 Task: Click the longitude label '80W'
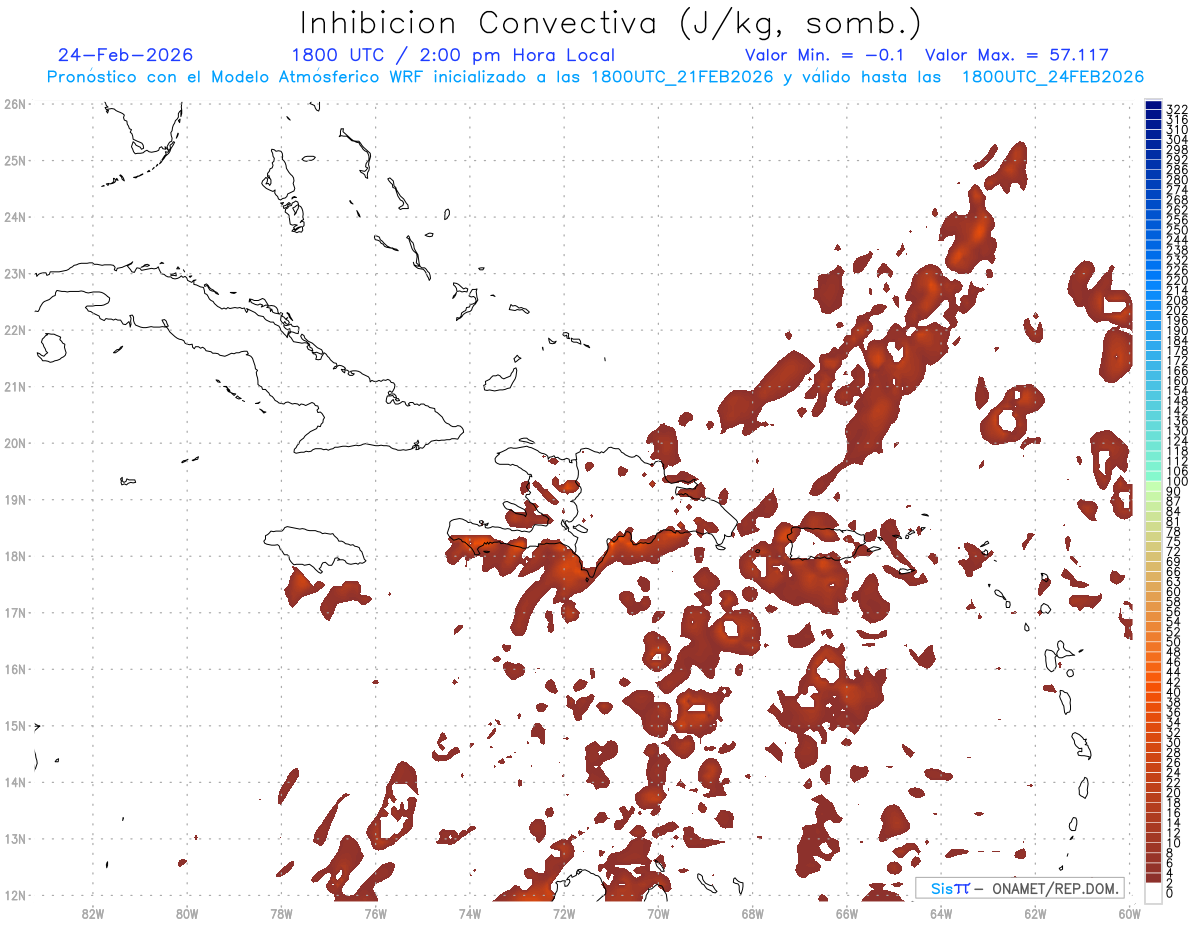coord(186,913)
